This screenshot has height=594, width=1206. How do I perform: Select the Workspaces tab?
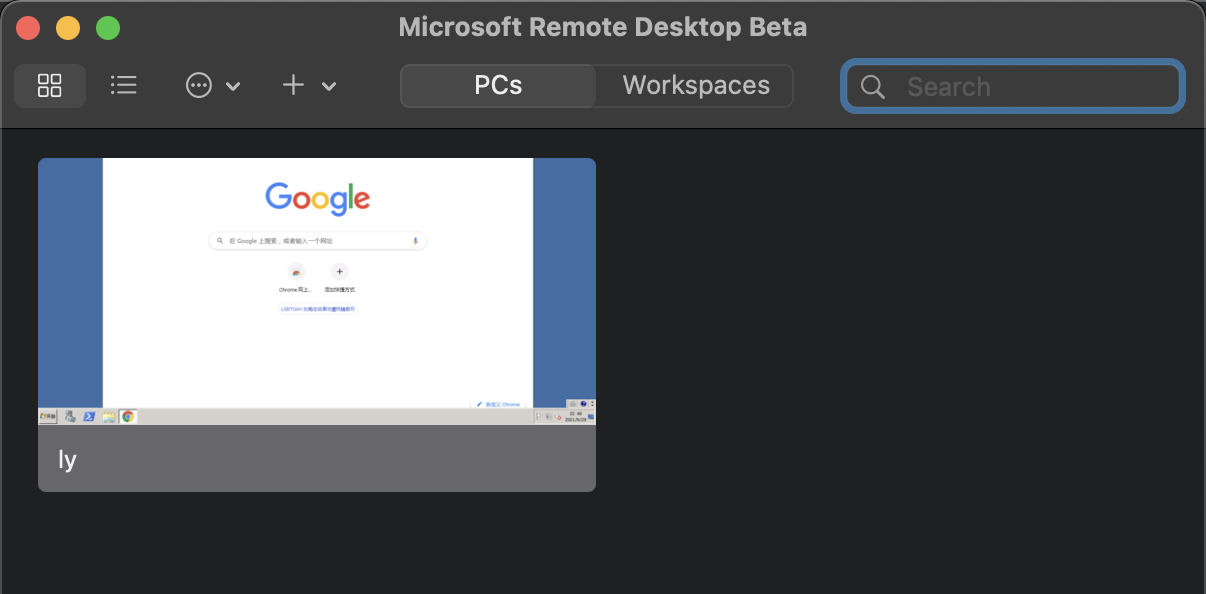696,86
